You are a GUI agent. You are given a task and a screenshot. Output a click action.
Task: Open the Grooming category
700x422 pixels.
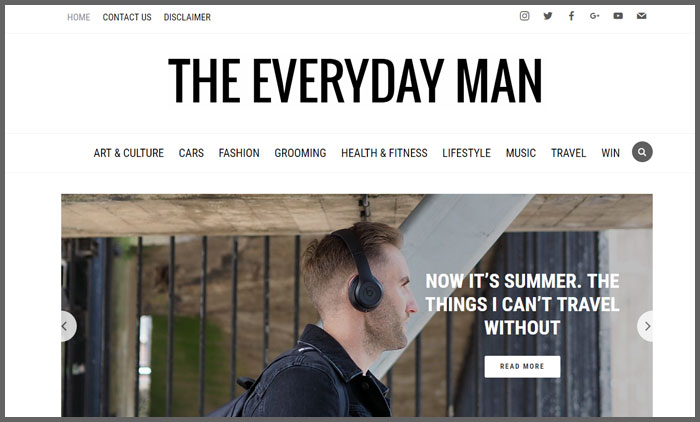[300, 153]
